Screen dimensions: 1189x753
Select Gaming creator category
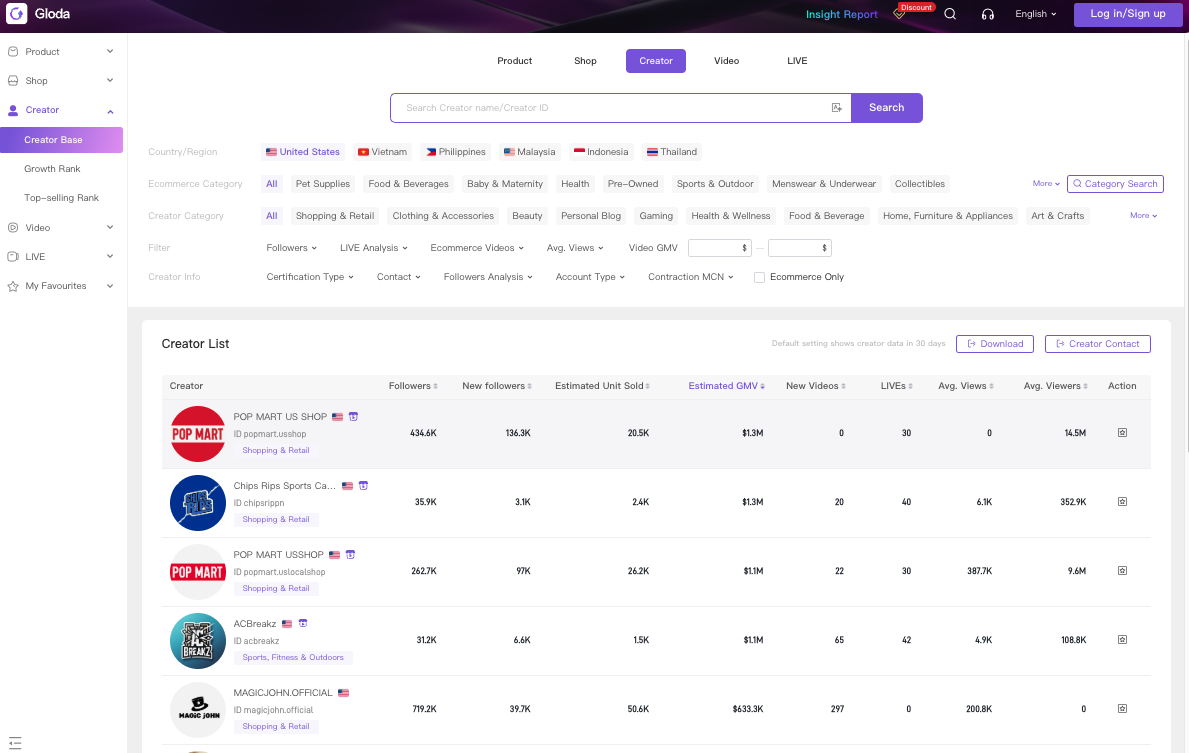click(x=656, y=215)
